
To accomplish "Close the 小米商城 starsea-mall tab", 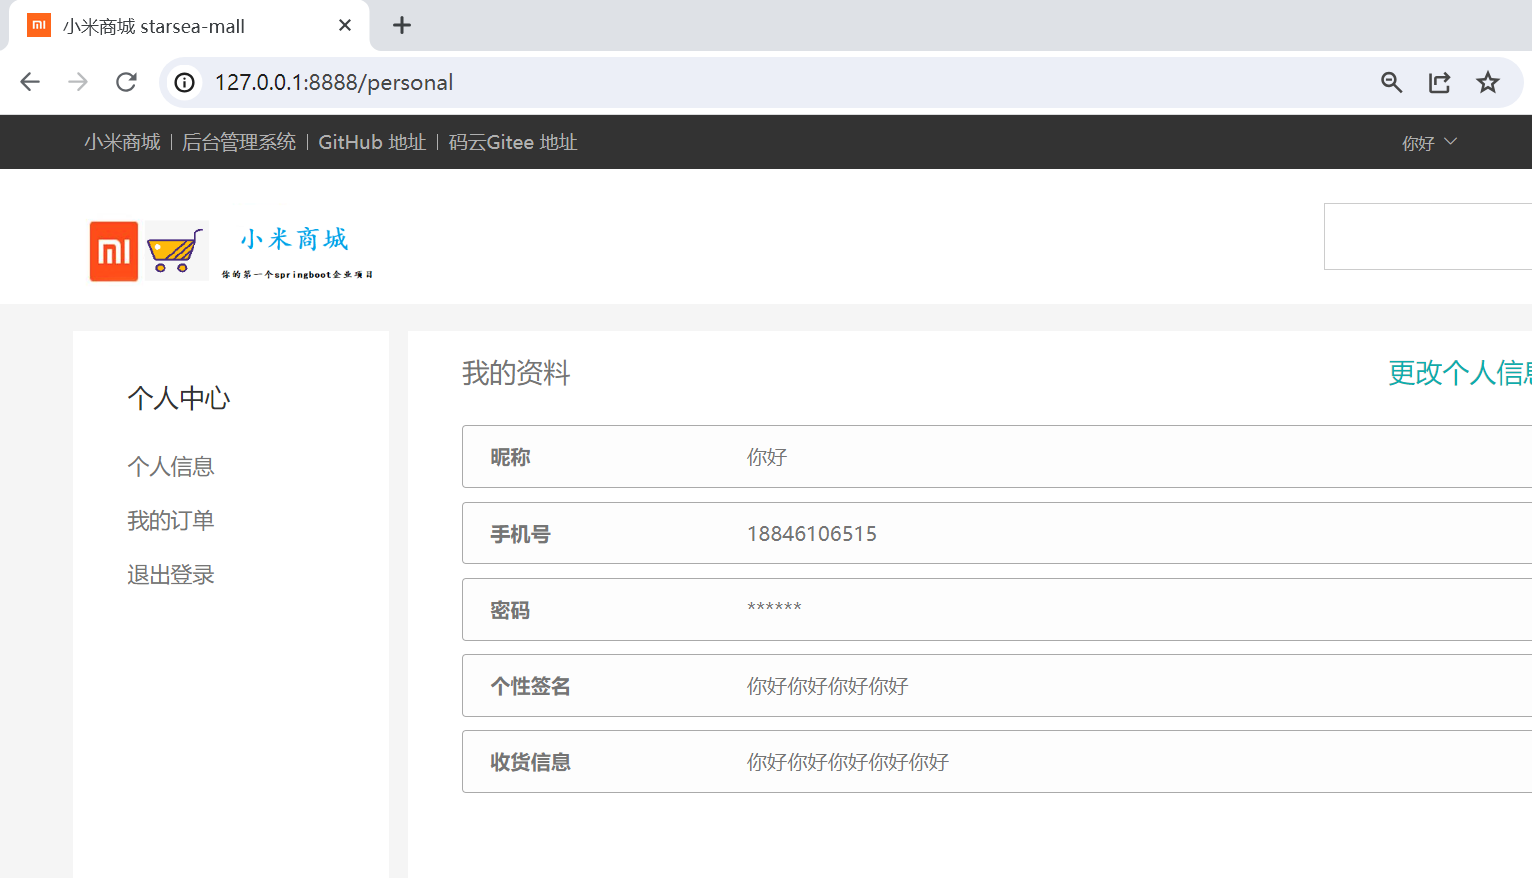I will (x=345, y=25).
